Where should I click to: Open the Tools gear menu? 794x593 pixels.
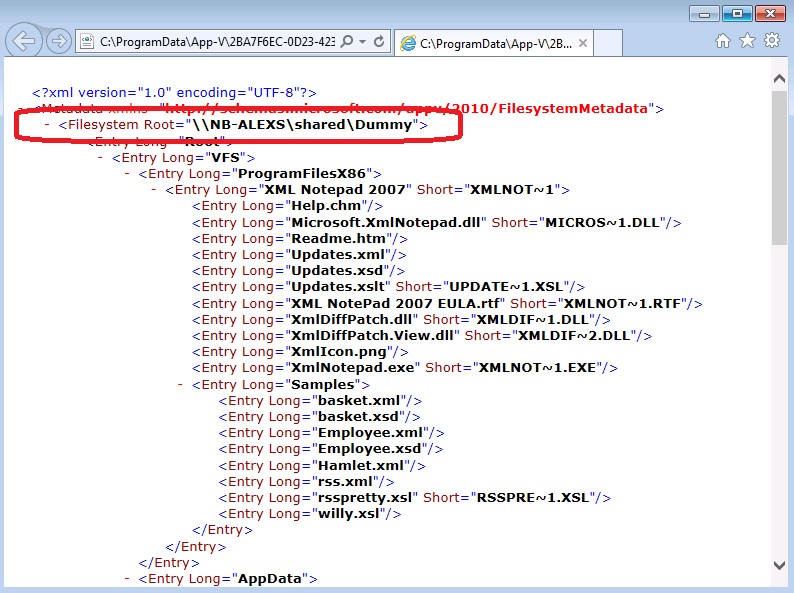coord(772,40)
